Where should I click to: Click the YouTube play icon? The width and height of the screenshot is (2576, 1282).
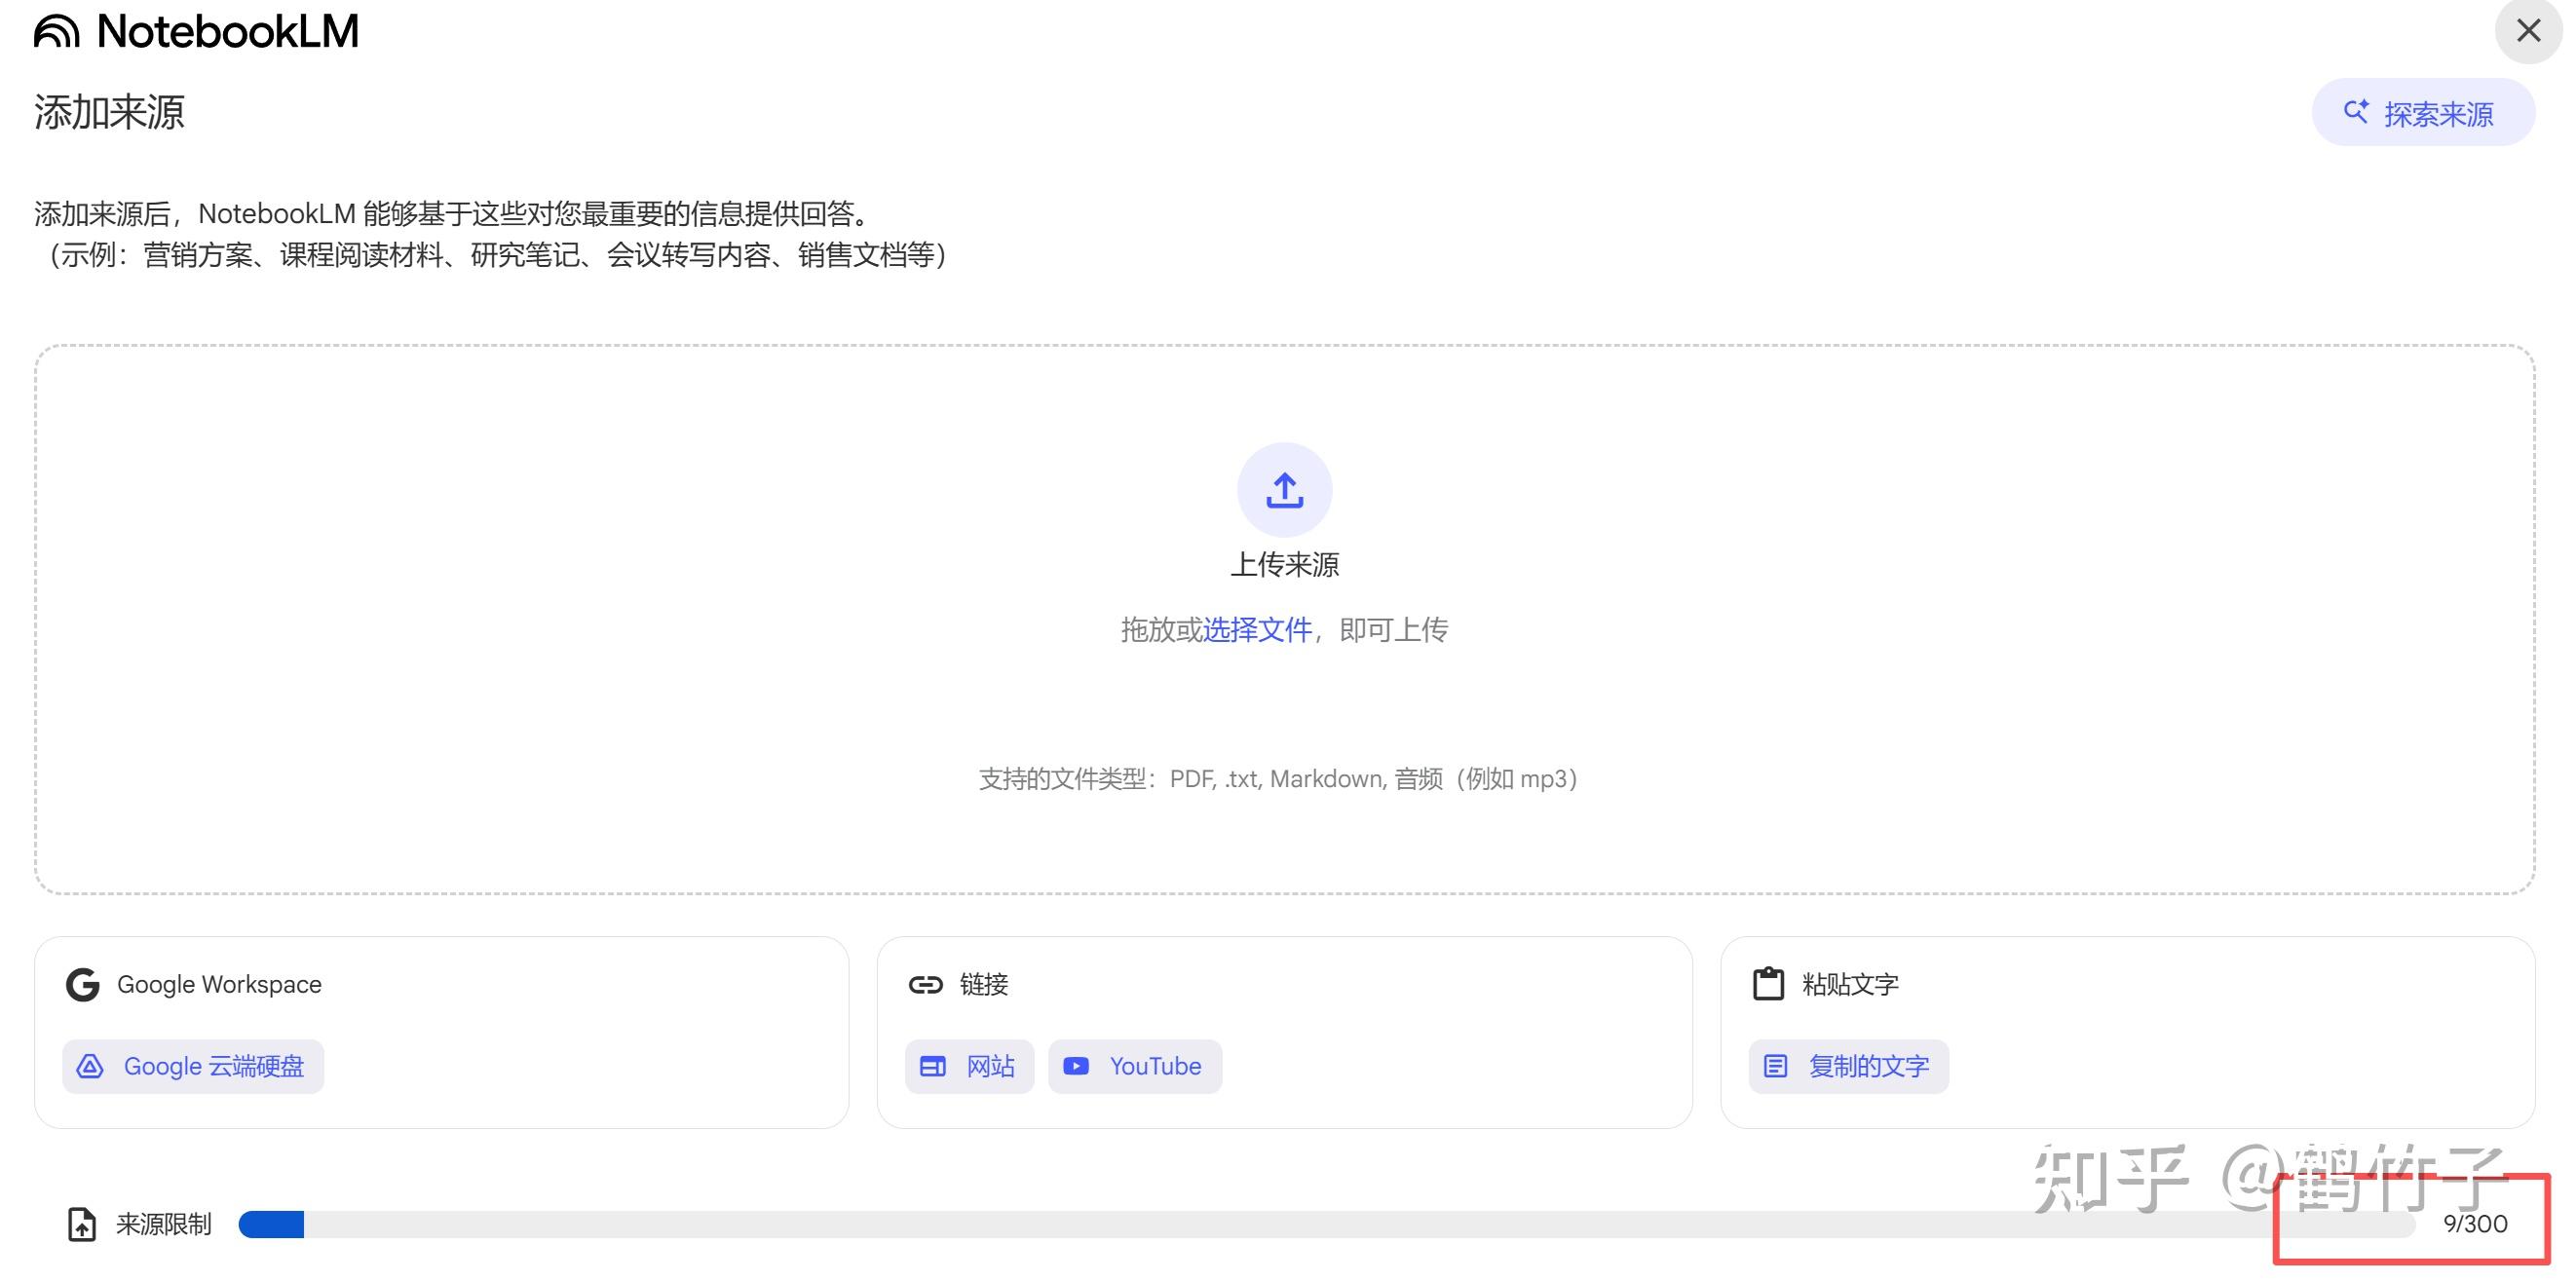(1076, 1066)
